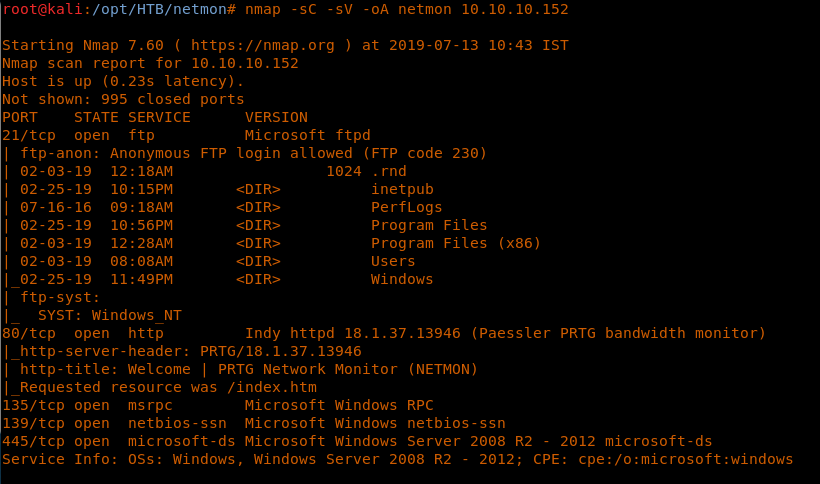The width and height of the screenshot is (820, 484).
Task: Click the PerfLogs directory entry
Action: click(406, 207)
